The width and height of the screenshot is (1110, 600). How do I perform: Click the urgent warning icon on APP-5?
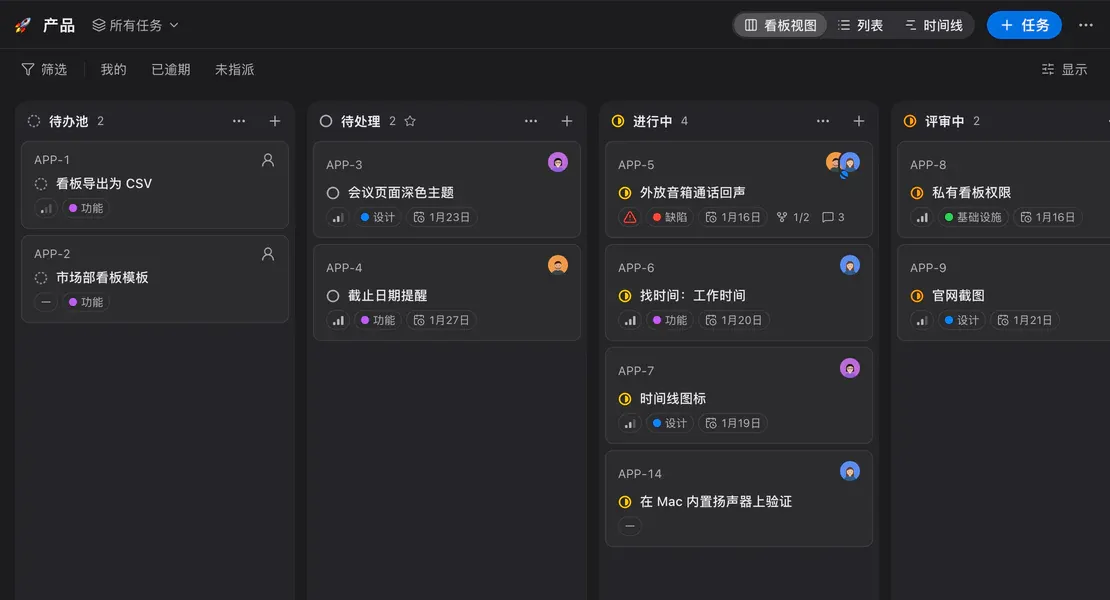pyautogui.click(x=629, y=217)
